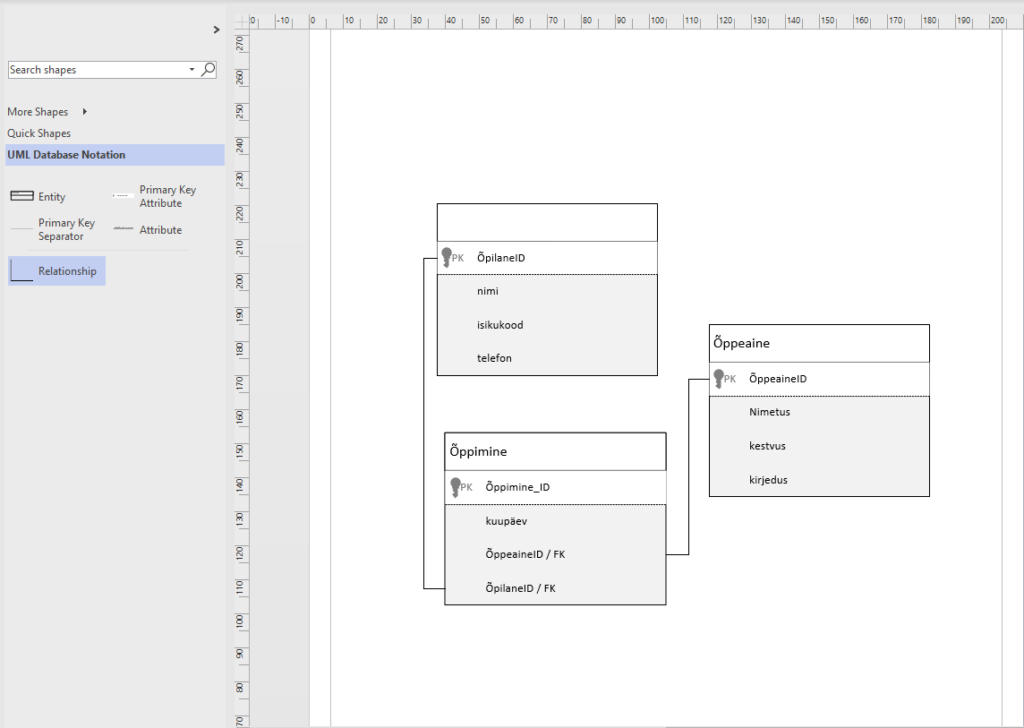Click the Search shapes input field
Screen dimensions: 1024x728
(95, 70)
